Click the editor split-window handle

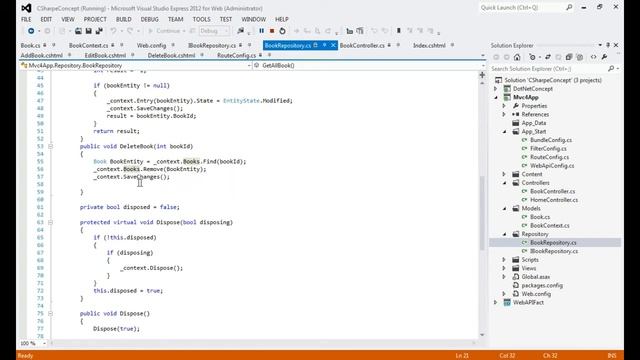pos(482,75)
